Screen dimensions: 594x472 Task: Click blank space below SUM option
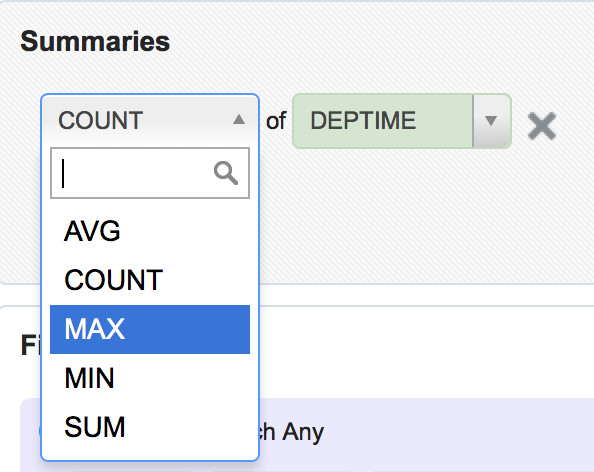tap(150, 456)
